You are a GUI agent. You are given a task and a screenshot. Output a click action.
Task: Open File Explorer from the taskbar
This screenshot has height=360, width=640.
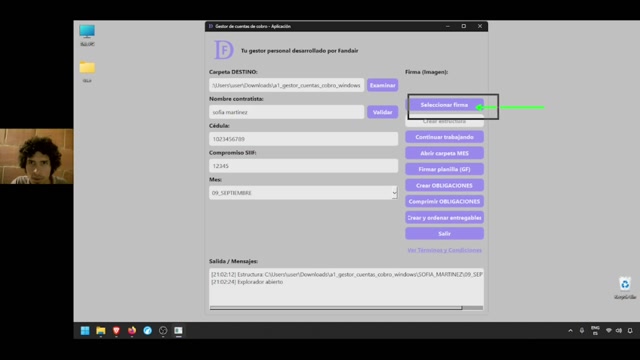[x=100, y=331]
